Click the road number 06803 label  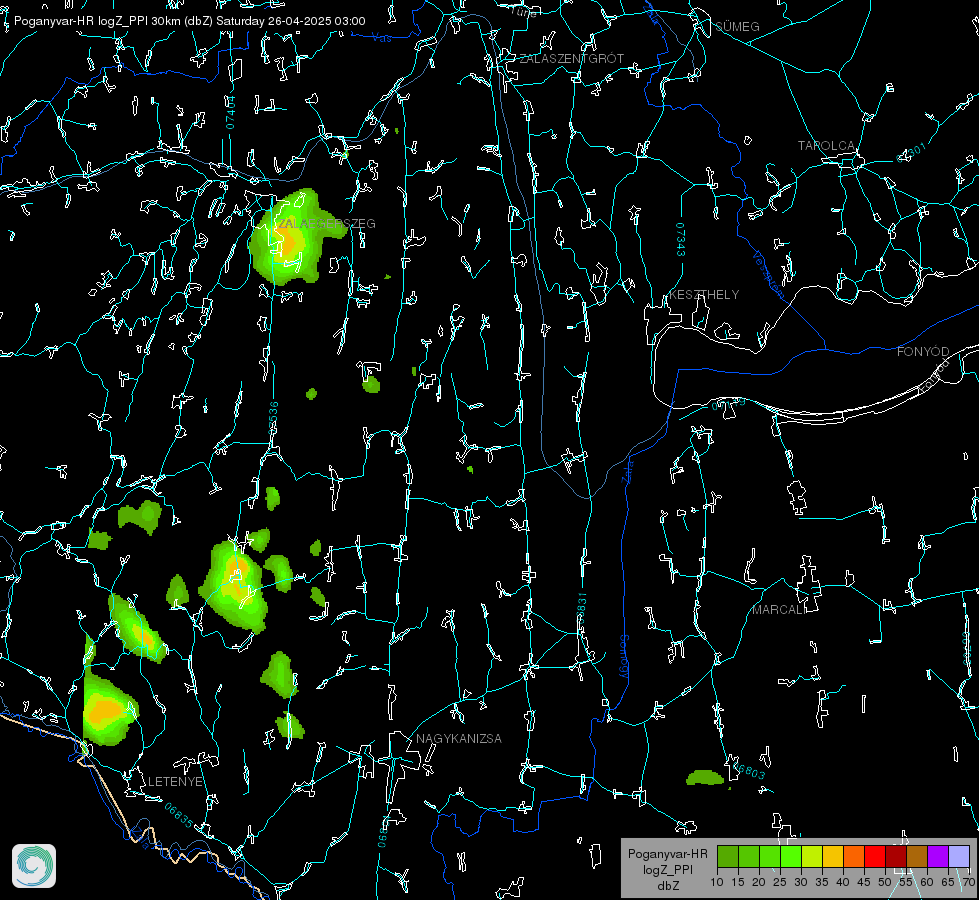click(x=749, y=771)
